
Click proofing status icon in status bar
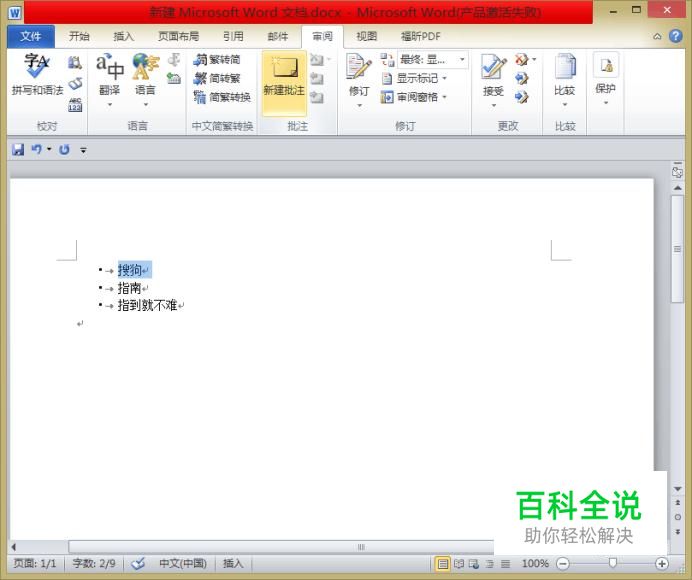[x=138, y=563]
